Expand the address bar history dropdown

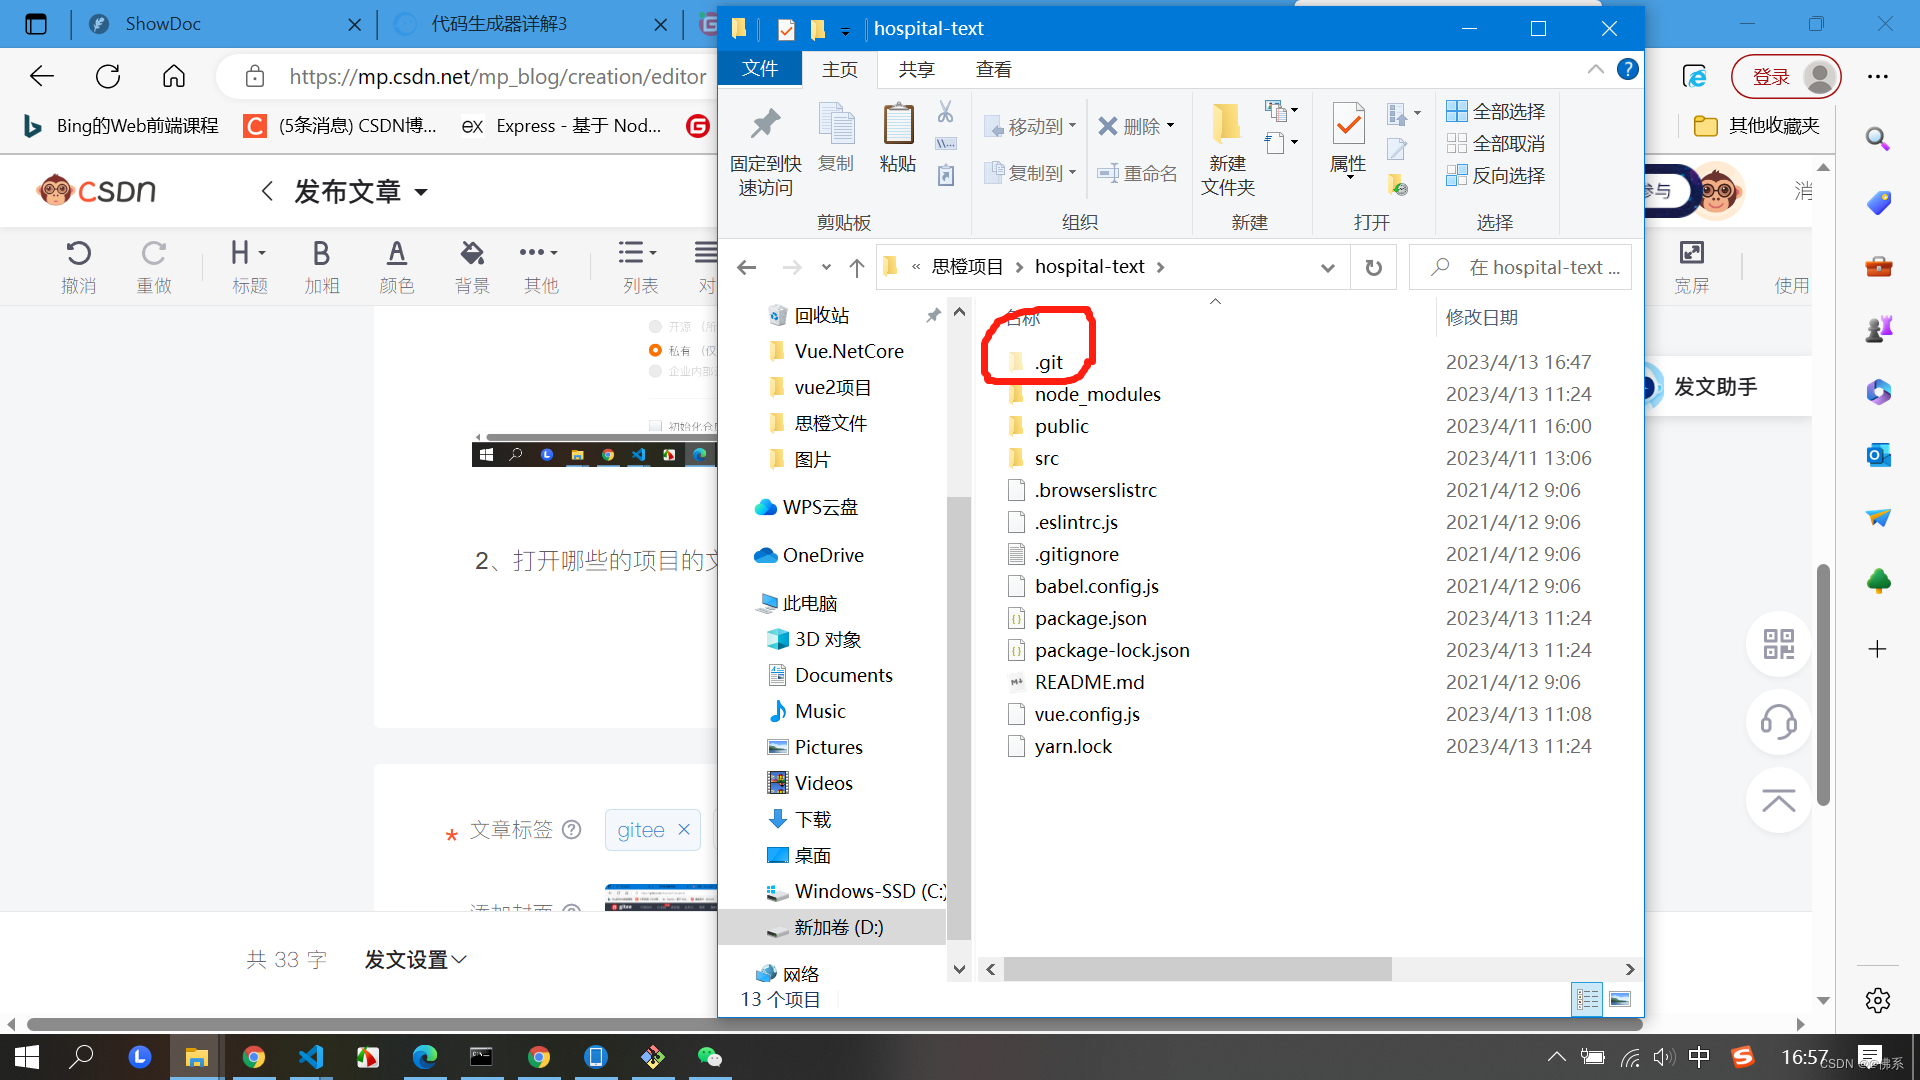1327,267
